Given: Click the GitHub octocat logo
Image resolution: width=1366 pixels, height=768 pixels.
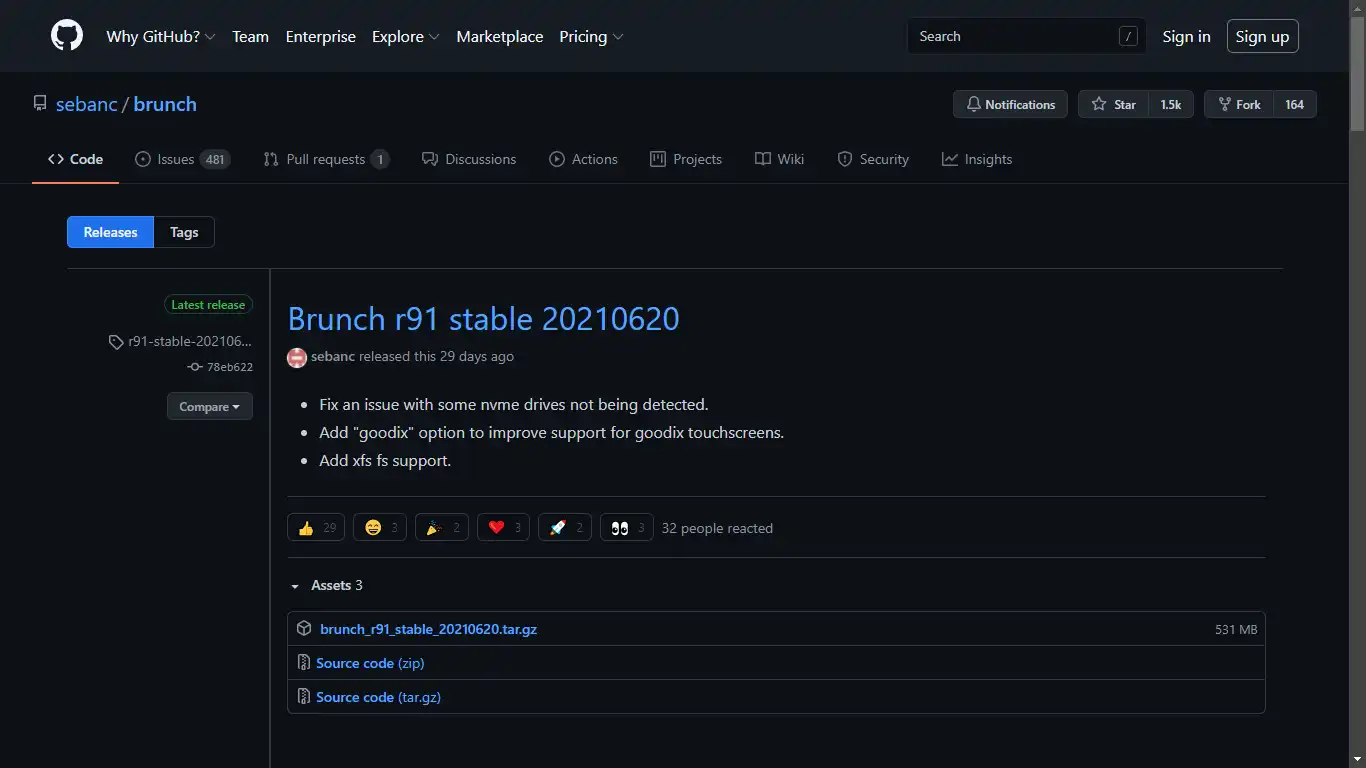Looking at the screenshot, I should pyautogui.click(x=67, y=36).
